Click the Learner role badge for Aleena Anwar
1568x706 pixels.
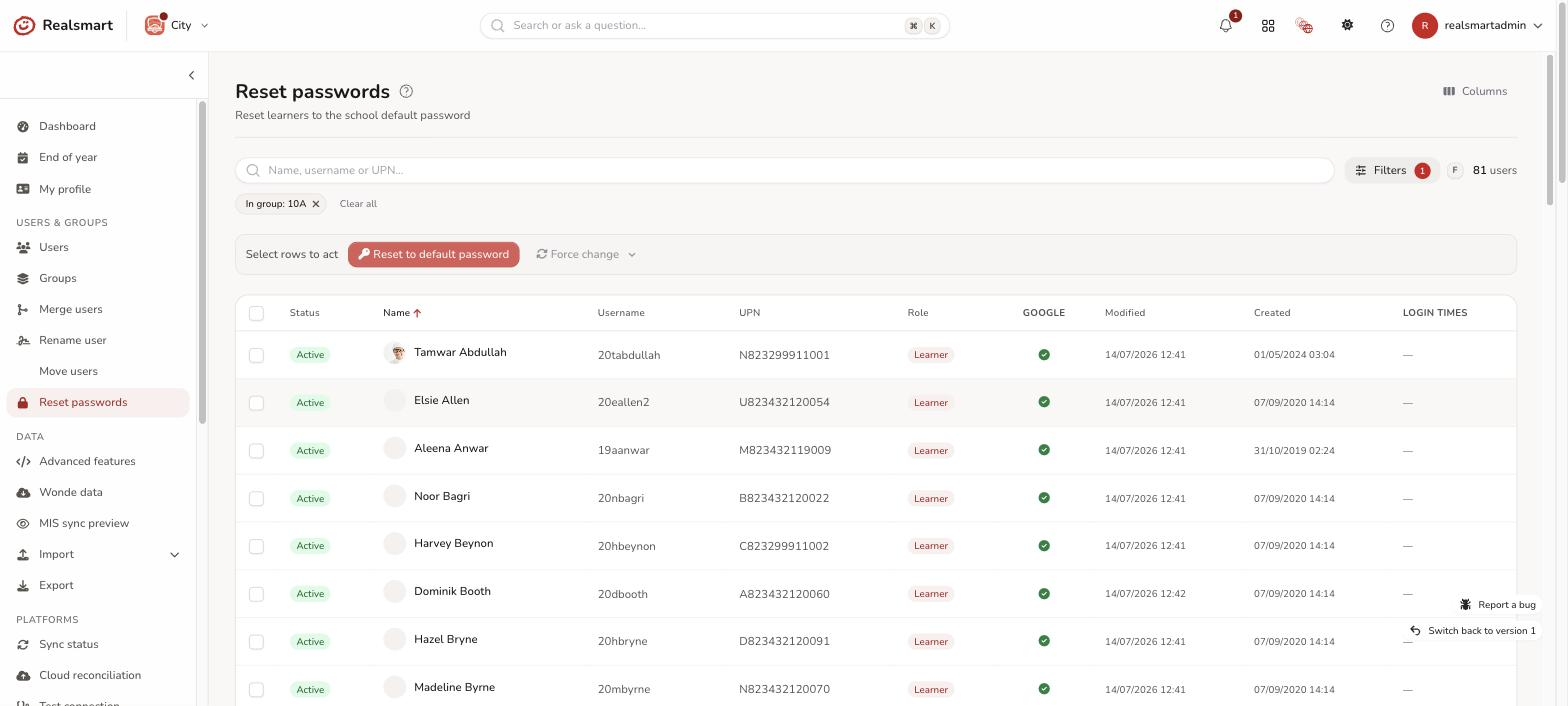click(x=930, y=451)
